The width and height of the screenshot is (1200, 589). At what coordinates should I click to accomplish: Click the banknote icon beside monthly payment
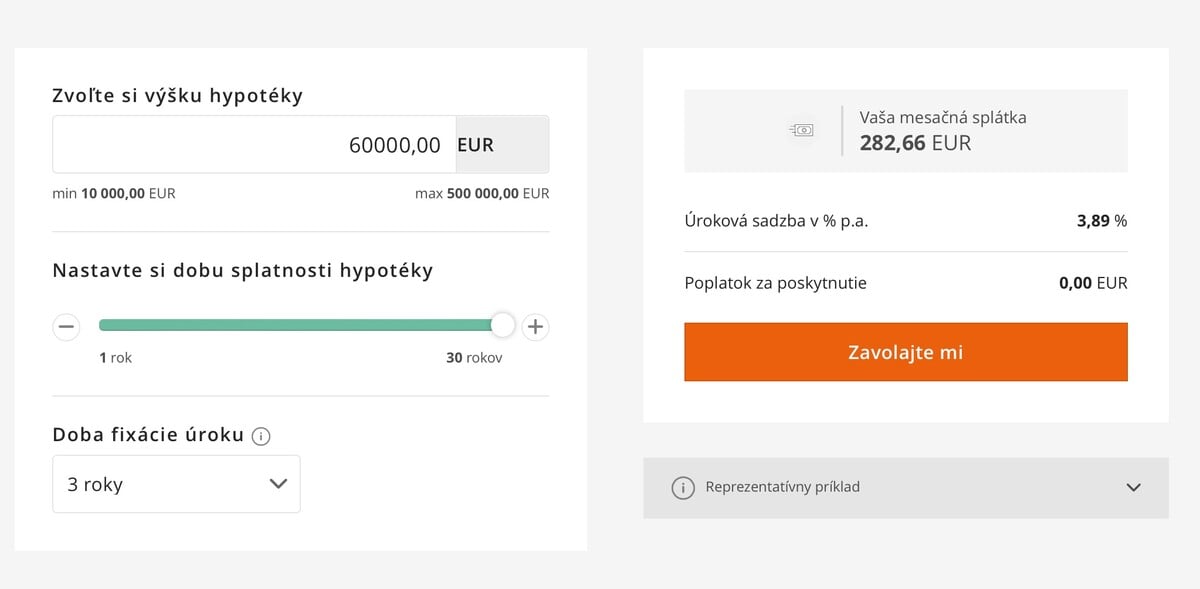[800, 129]
